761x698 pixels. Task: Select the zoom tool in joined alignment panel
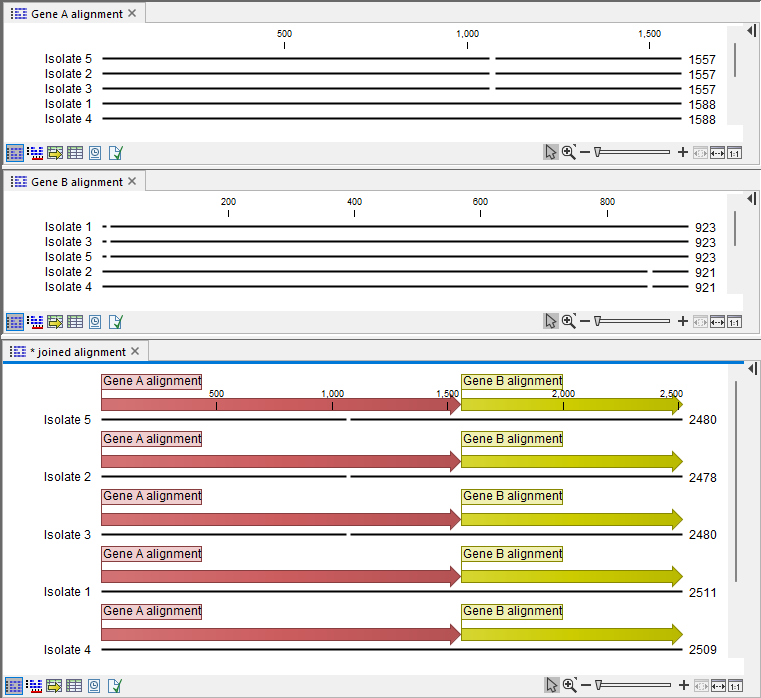tap(568, 685)
